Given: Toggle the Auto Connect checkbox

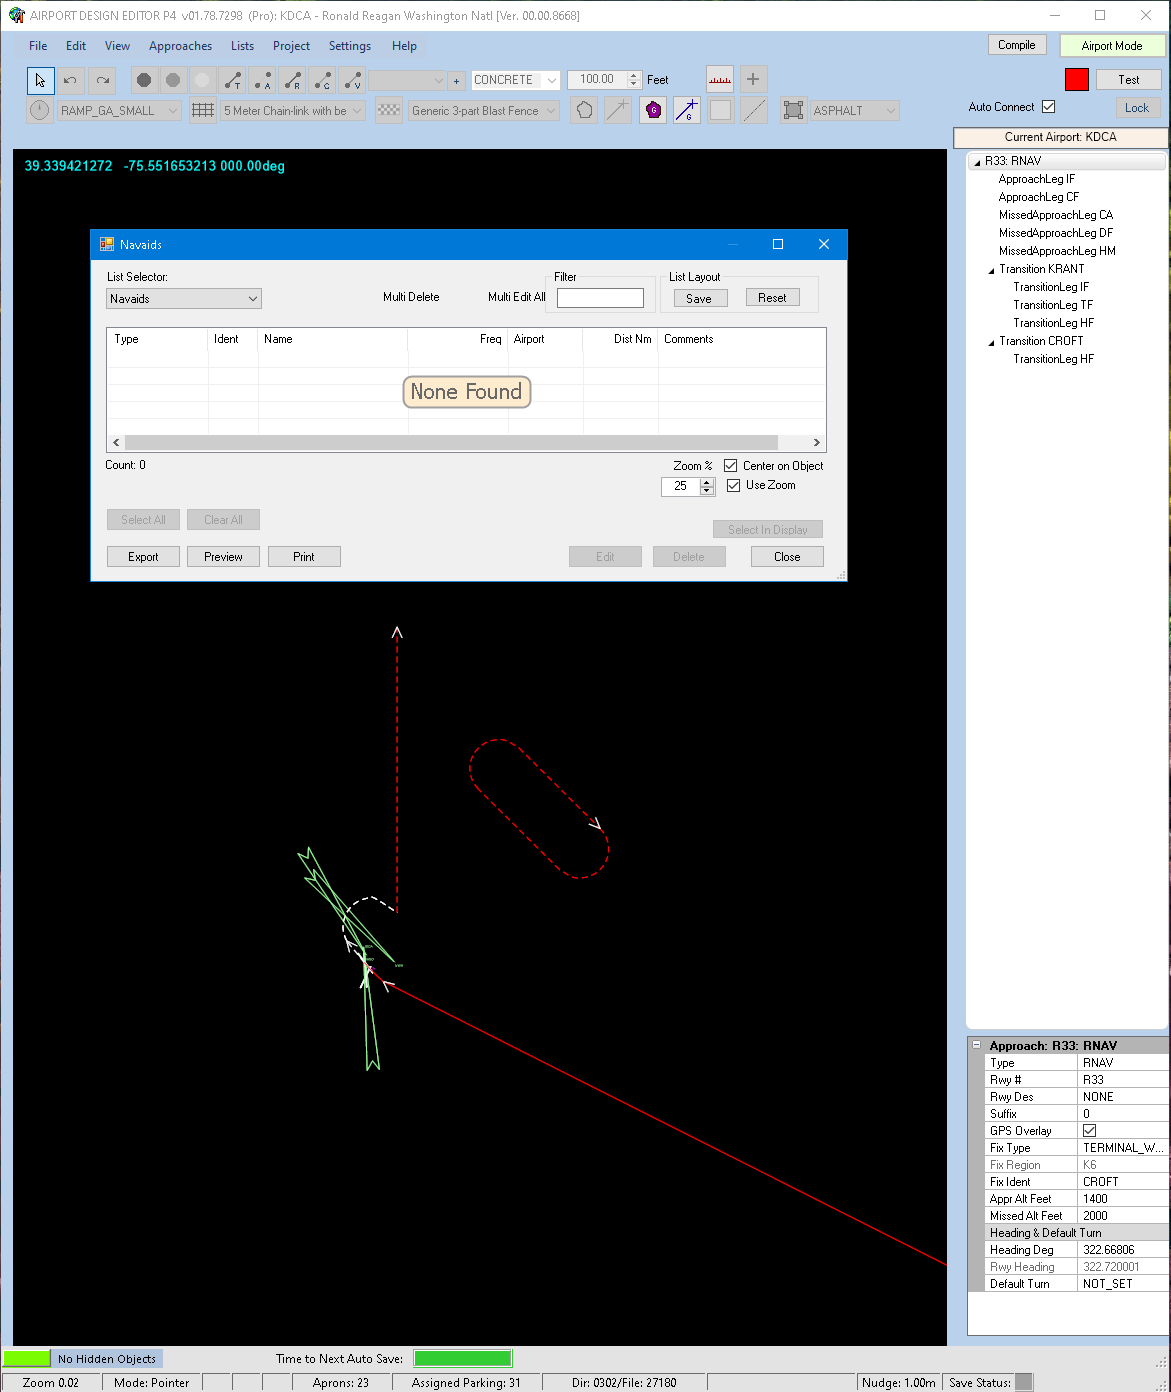Looking at the screenshot, I should point(1048,107).
